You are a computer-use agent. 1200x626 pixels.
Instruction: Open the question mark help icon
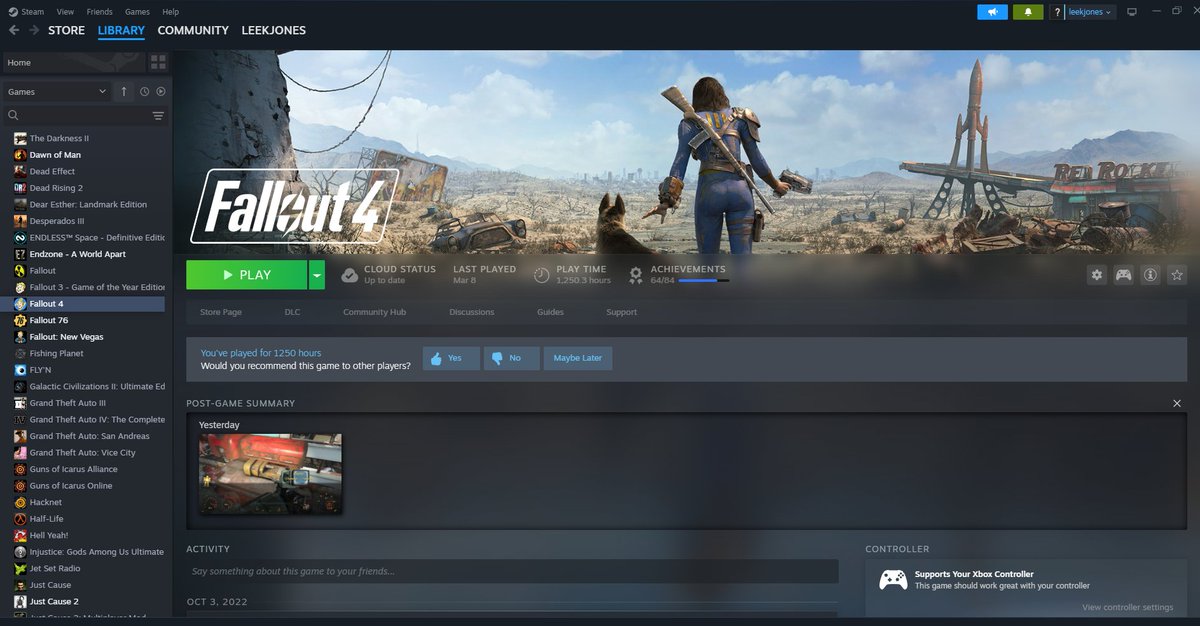click(x=1057, y=12)
